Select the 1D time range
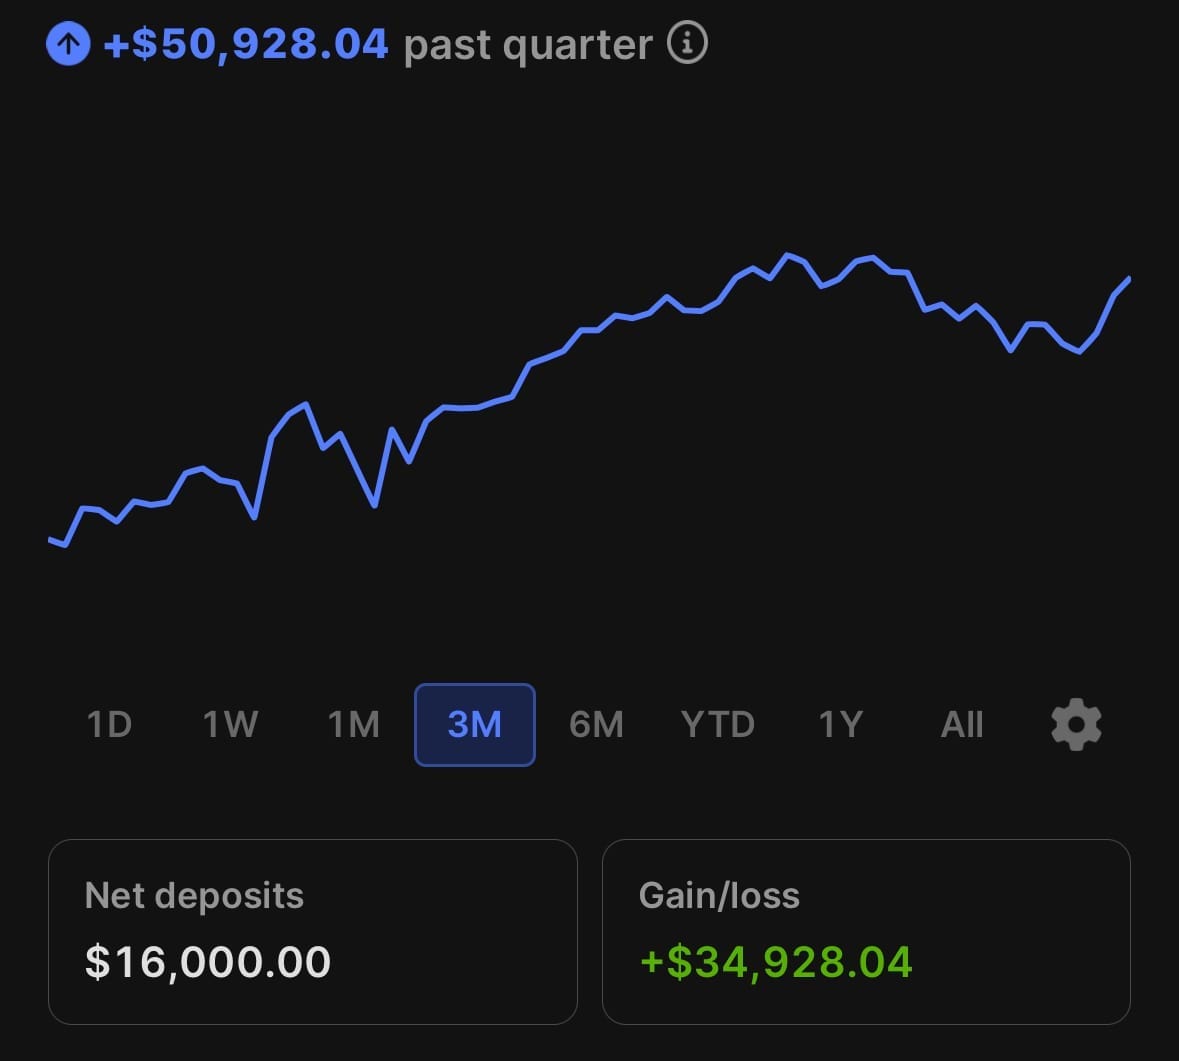This screenshot has height=1061, width=1179. [x=109, y=724]
